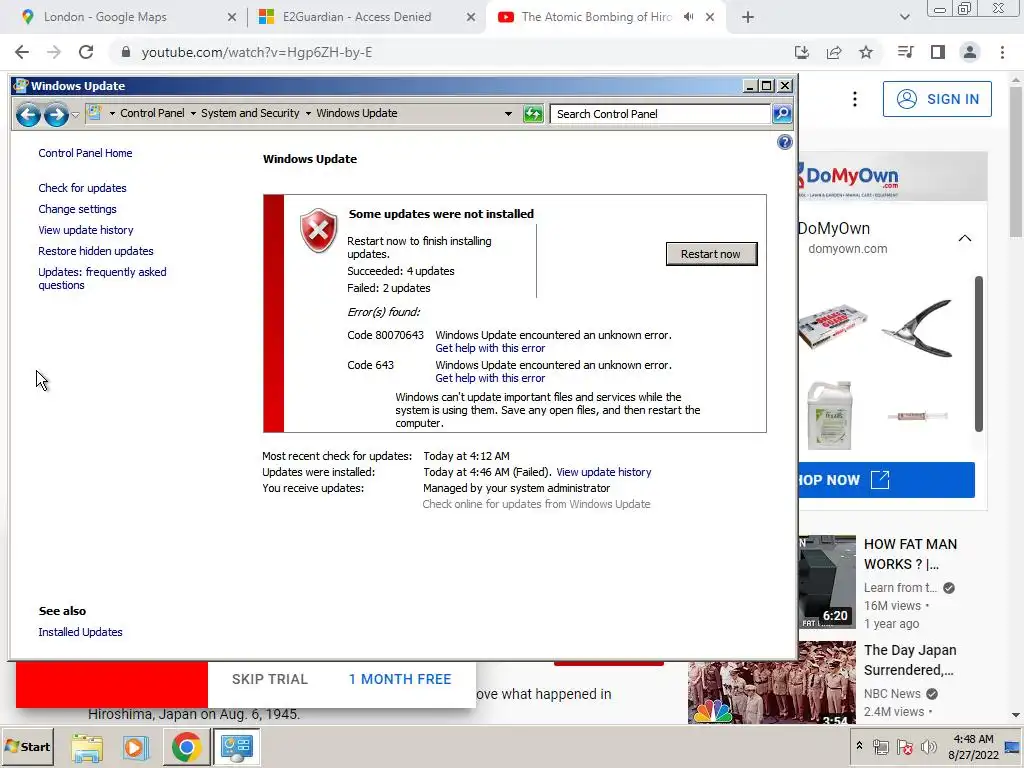The width and height of the screenshot is (1024, 768).
Task: Open YouTube settings three-dot icon
Action: pyautogui.click(x=855, y=99)
